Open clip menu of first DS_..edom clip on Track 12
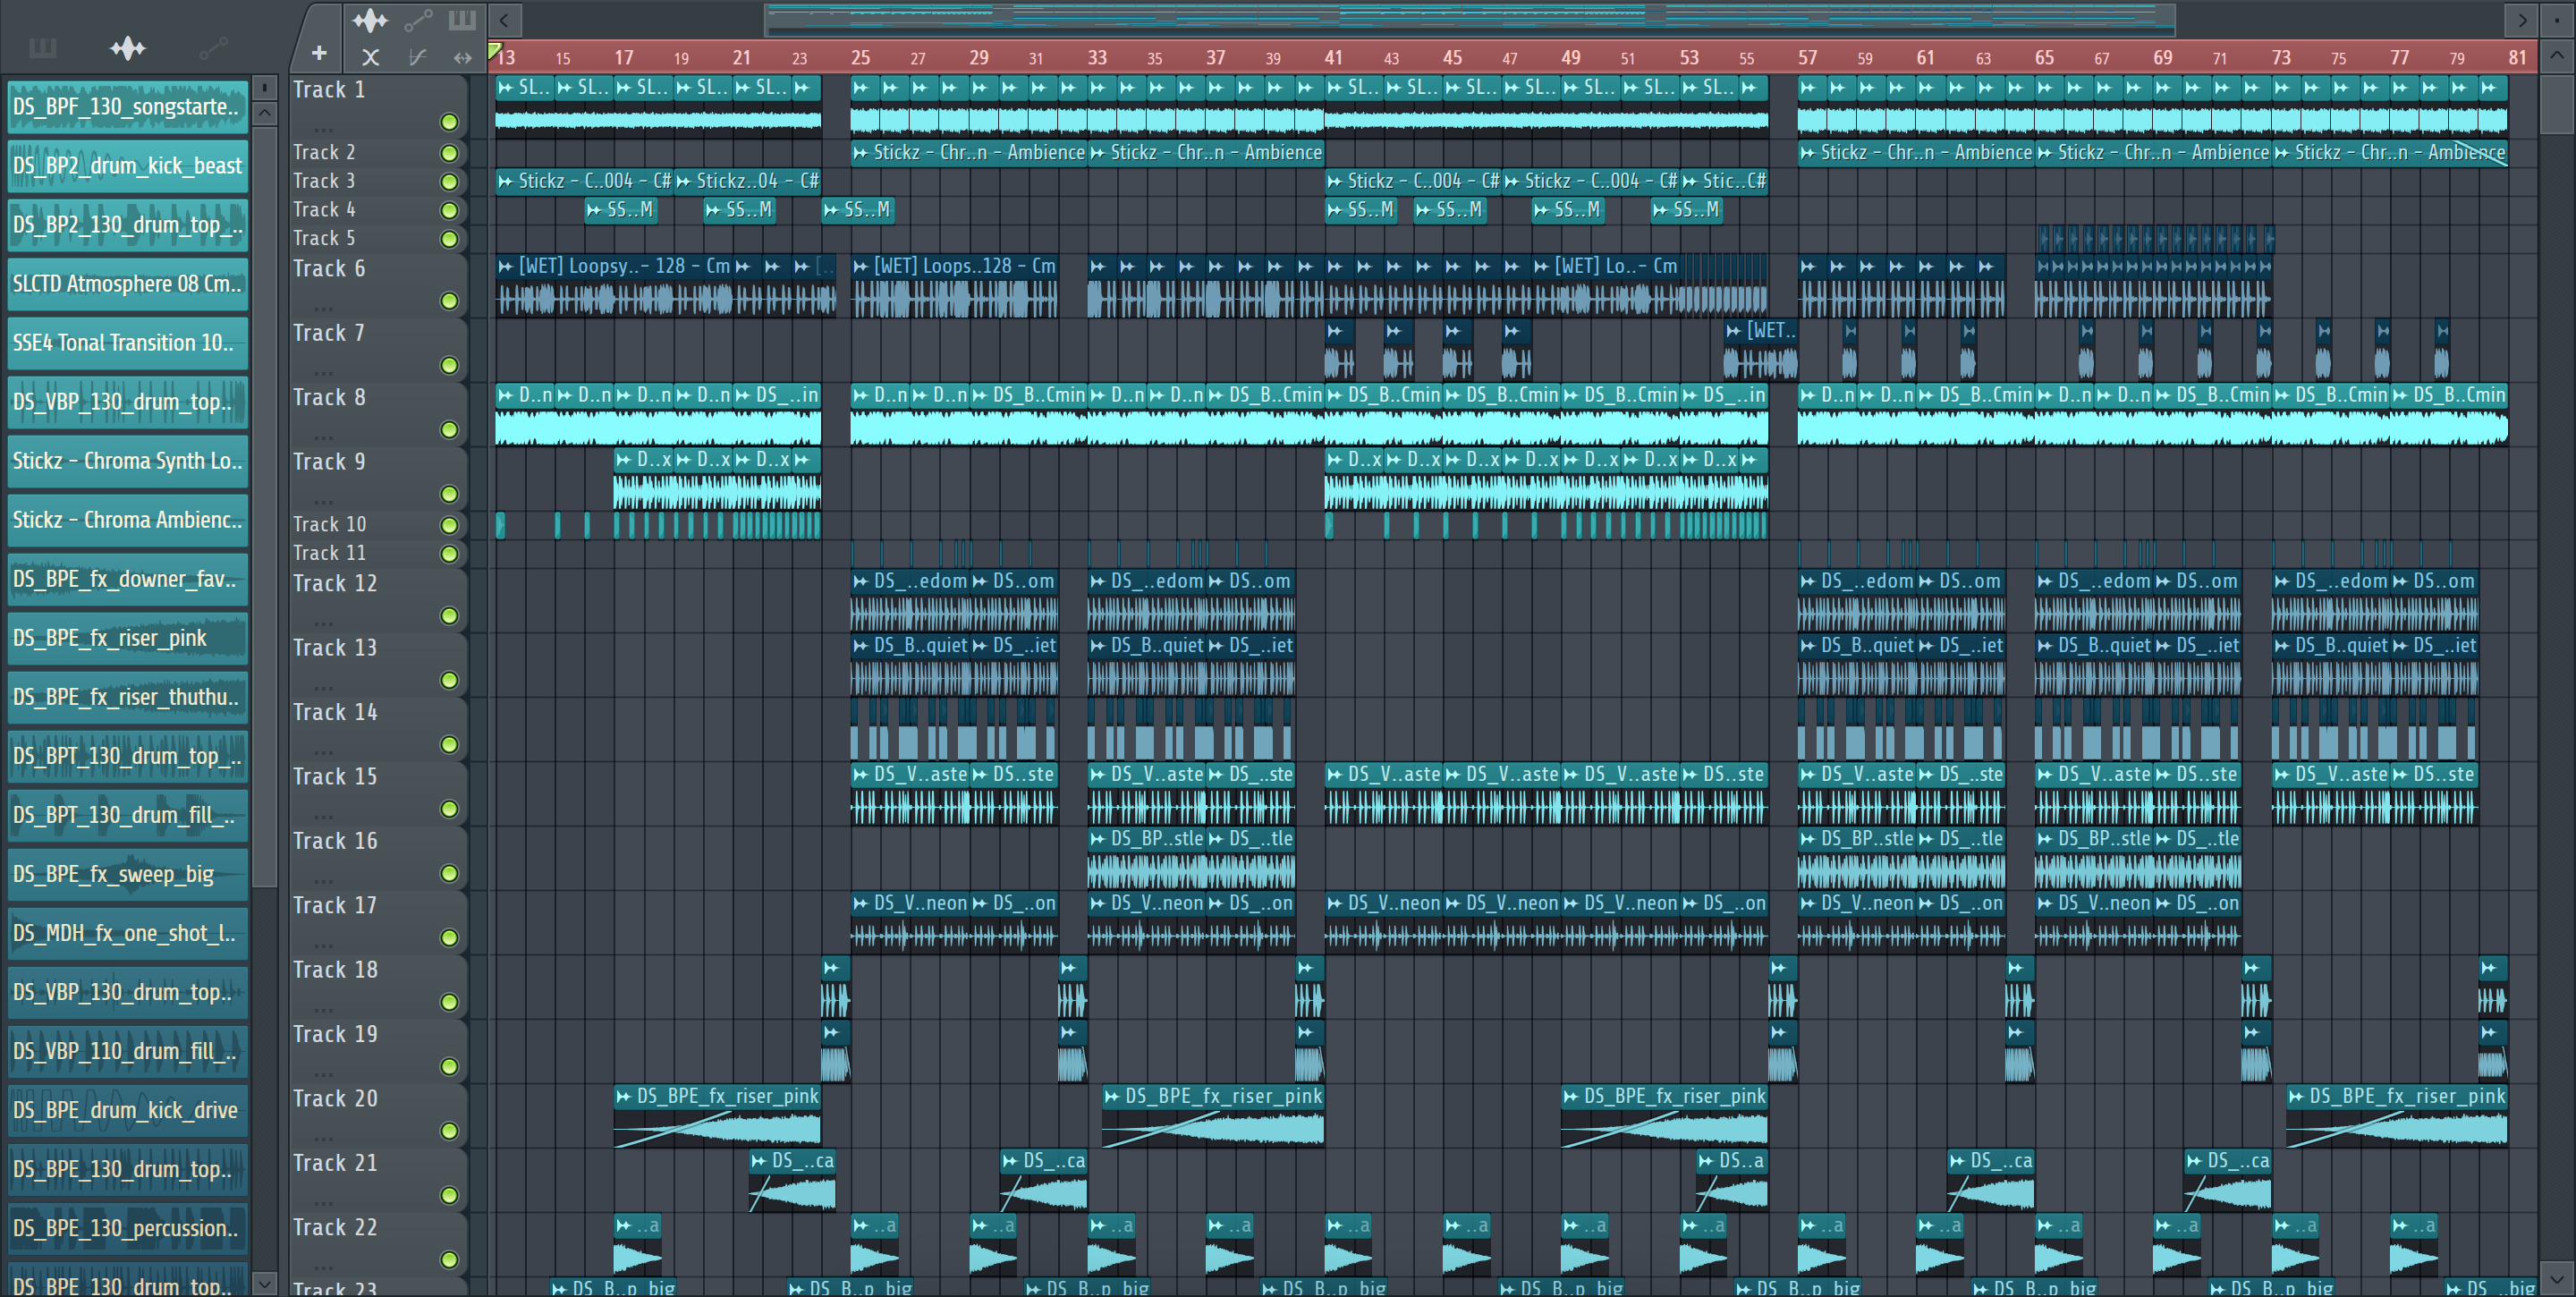The height and width of the screenshot is (1297, 2576). (x=861, y=581)
